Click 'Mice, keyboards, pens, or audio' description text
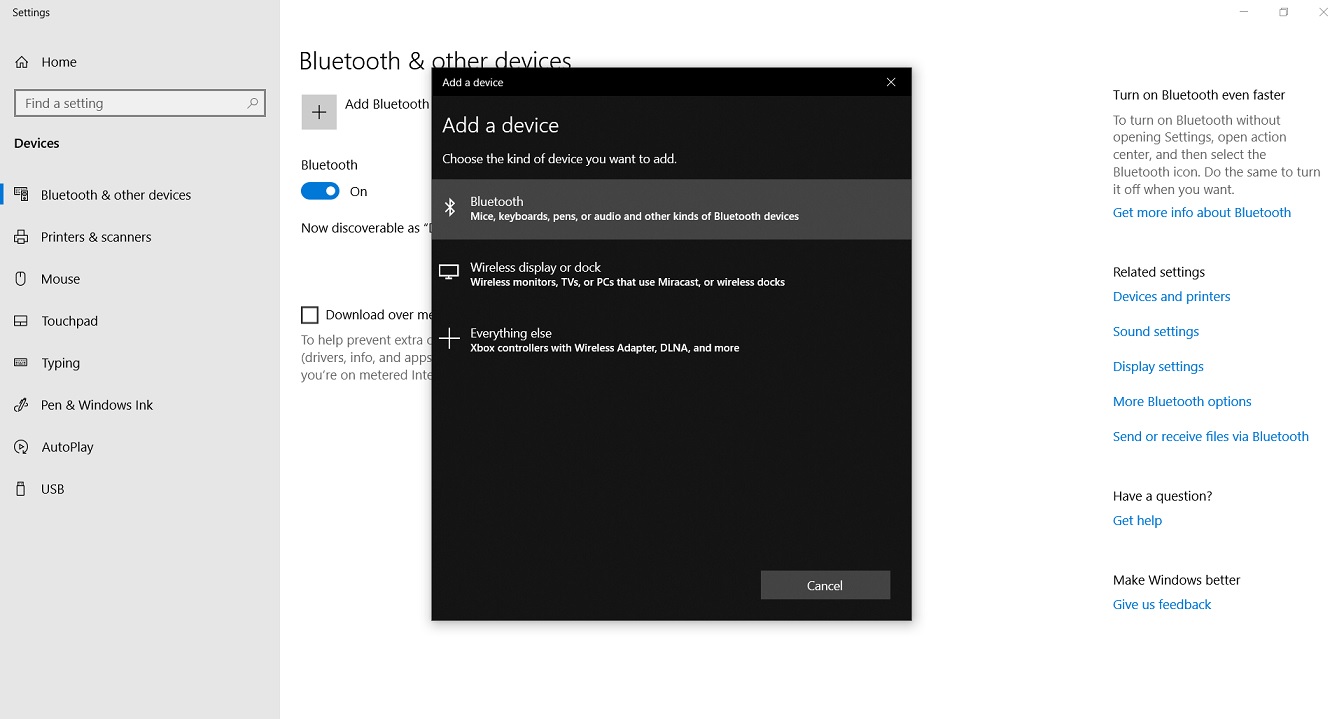Screen dimensions: 1344x719 point(635,216)
